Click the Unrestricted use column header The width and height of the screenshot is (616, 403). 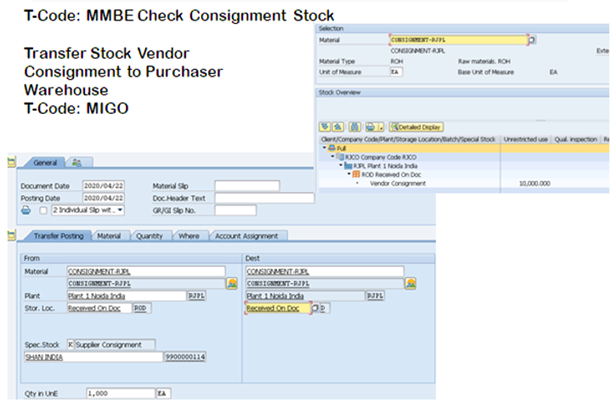click(x=526, y=139)
